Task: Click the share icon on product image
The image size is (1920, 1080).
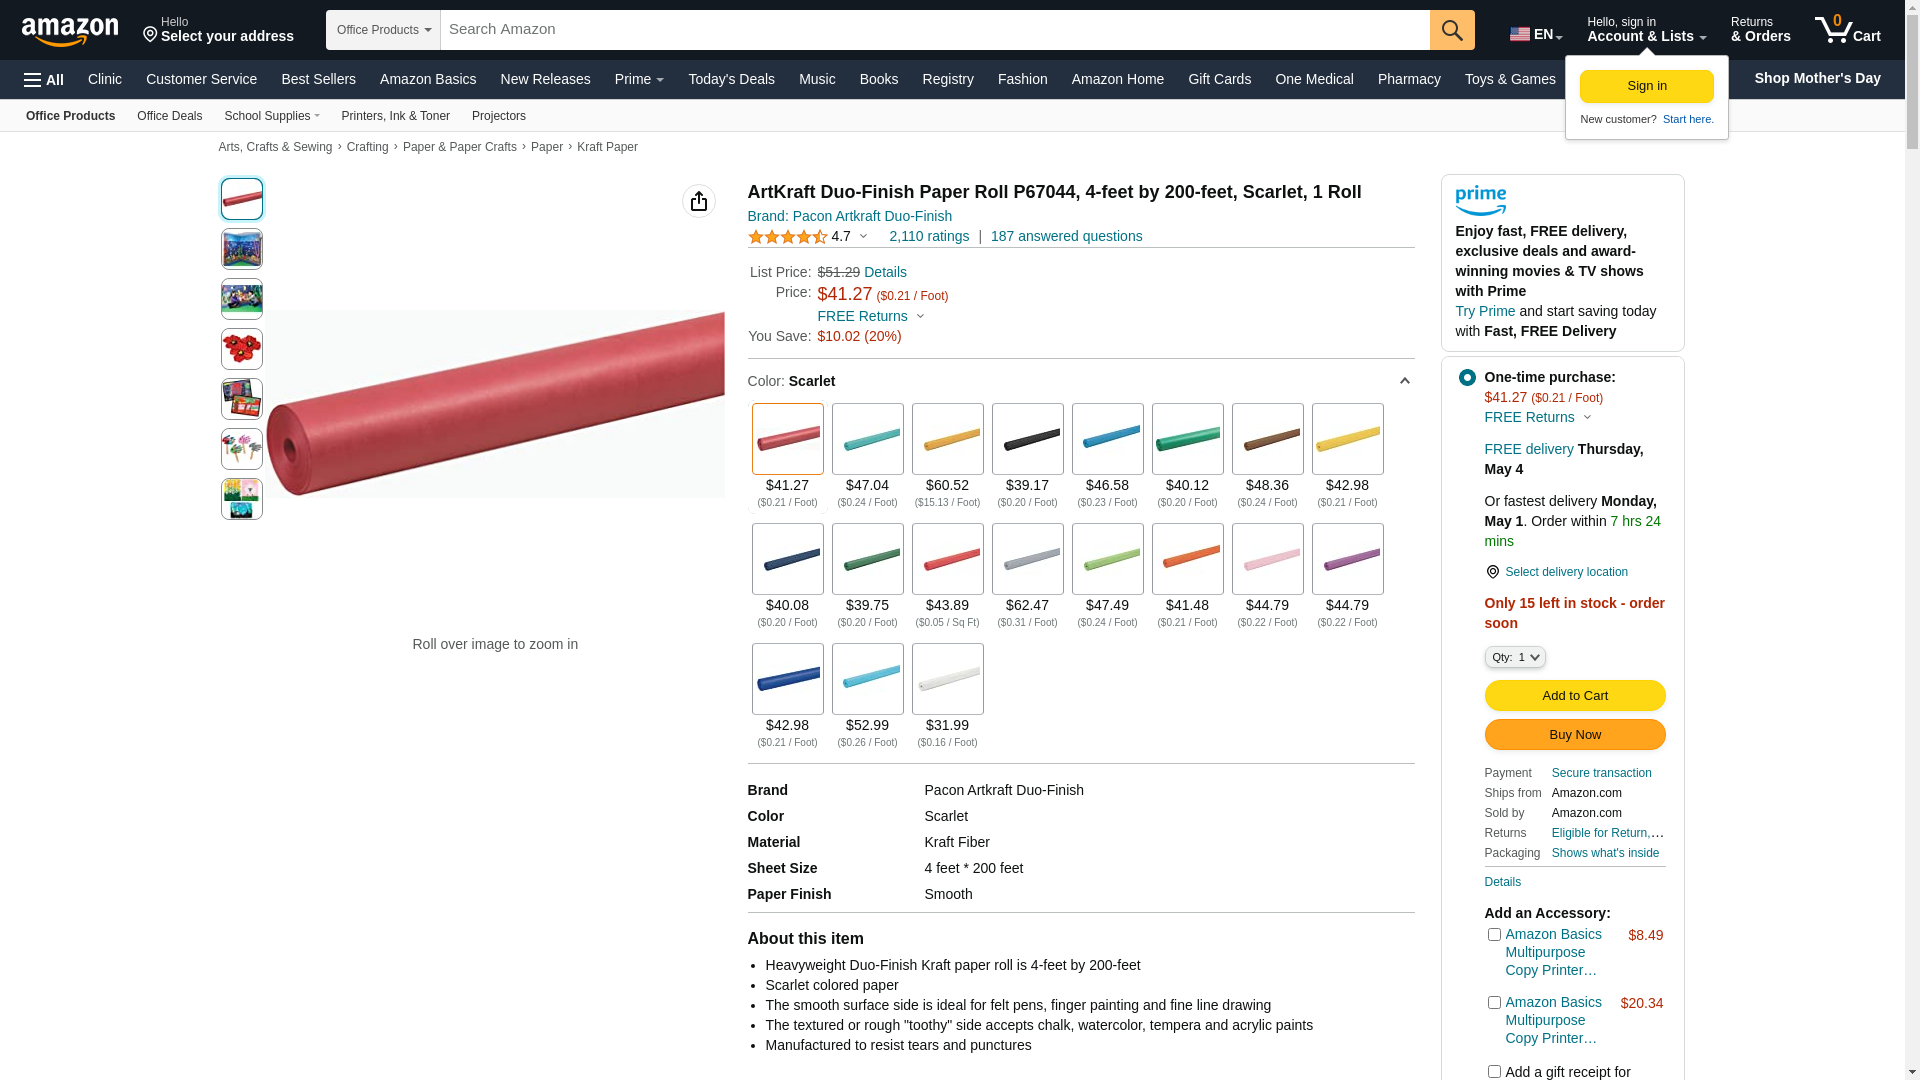Action: click(699, 201)
